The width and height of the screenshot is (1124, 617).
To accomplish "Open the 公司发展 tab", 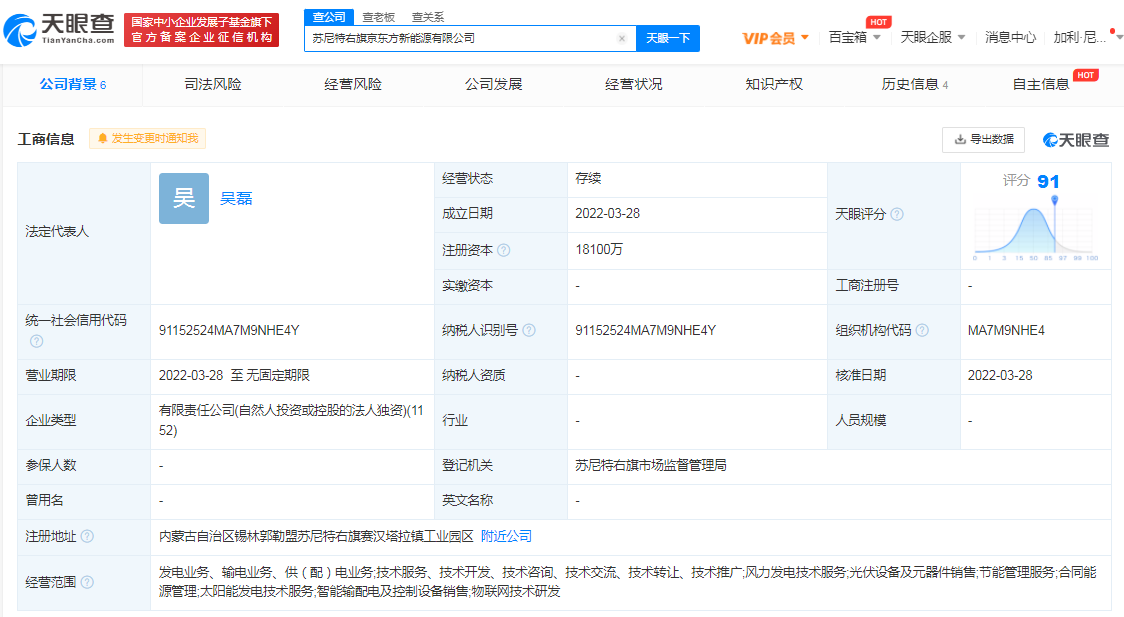I will tap(493, 85).
